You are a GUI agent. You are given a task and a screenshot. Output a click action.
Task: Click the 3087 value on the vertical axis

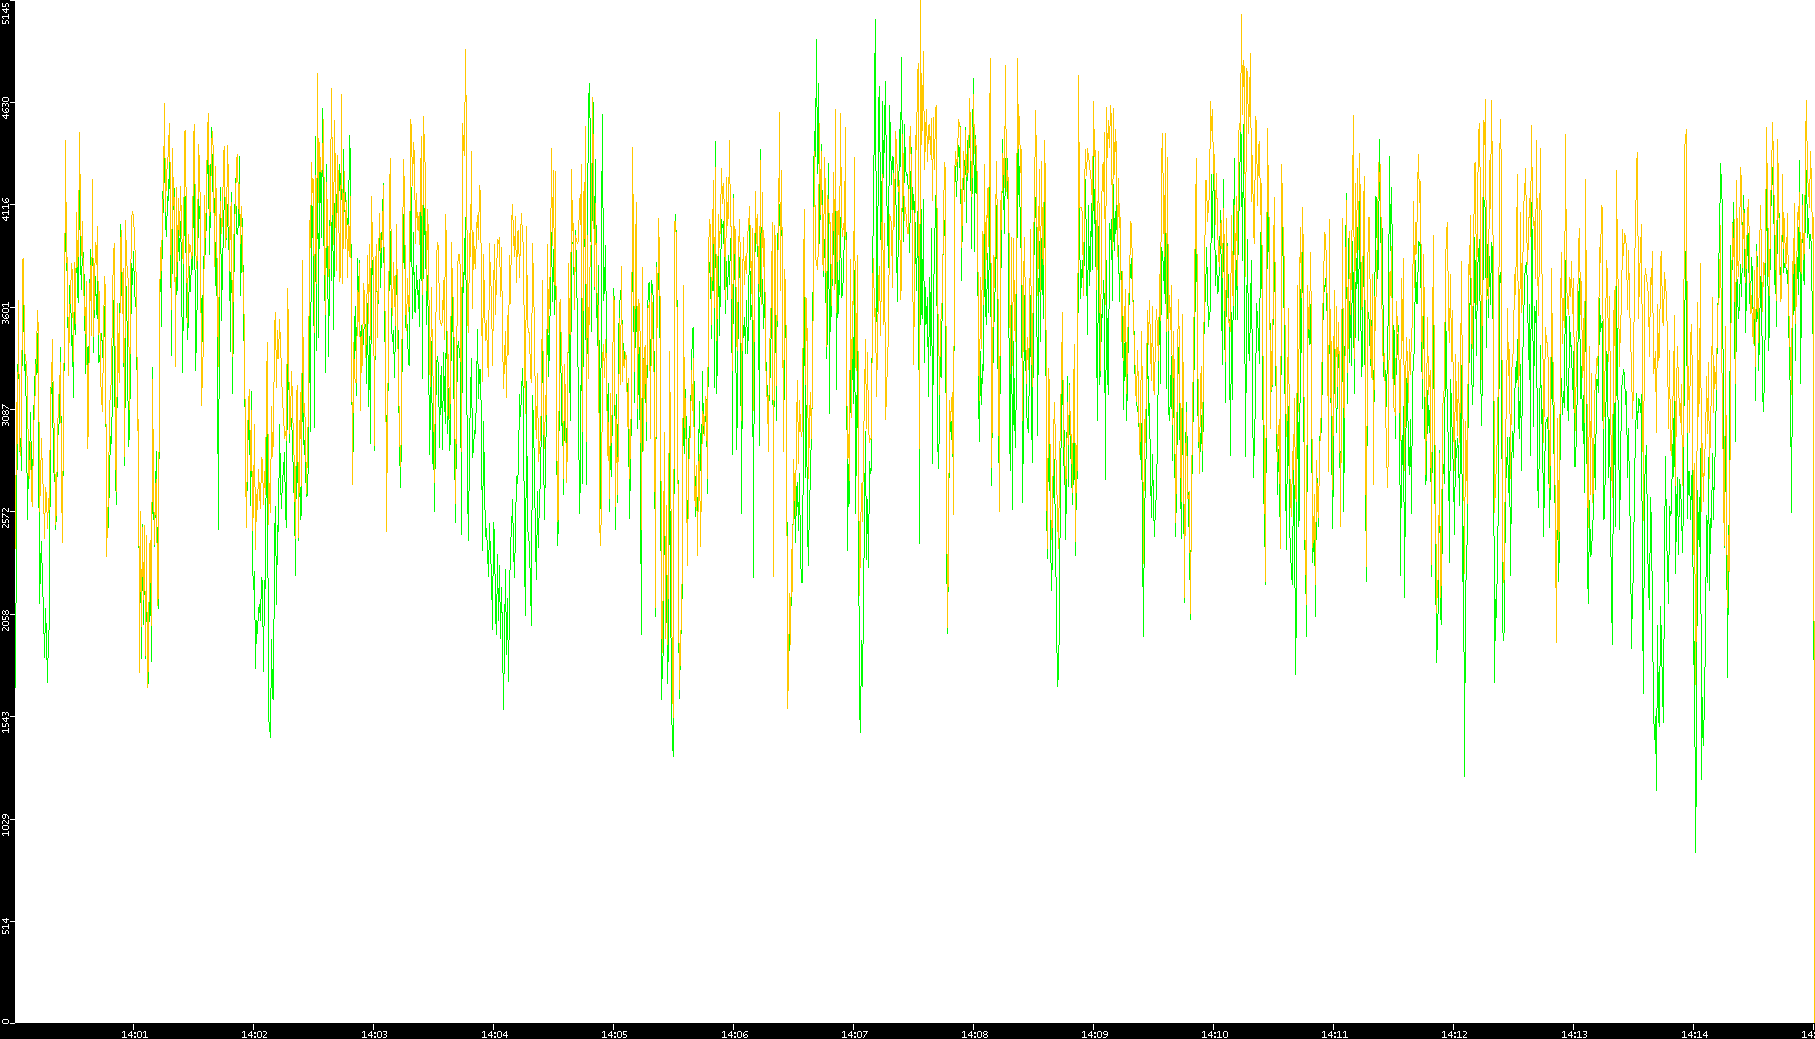pos(6,415)
